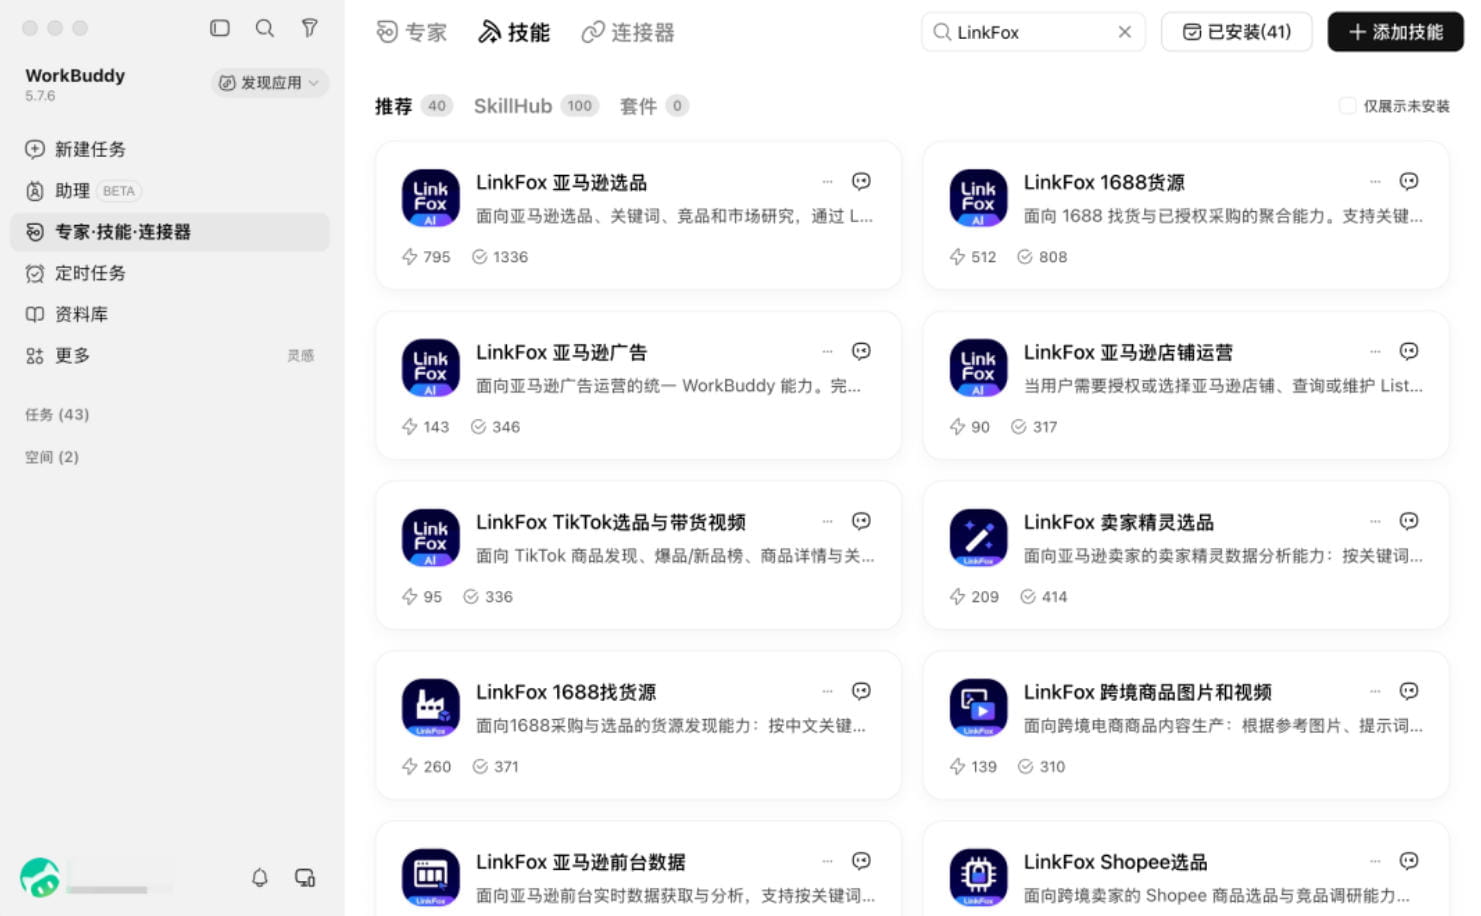Click the LinkFox 1688找货源 factory icon

click(x=431, y=708)
